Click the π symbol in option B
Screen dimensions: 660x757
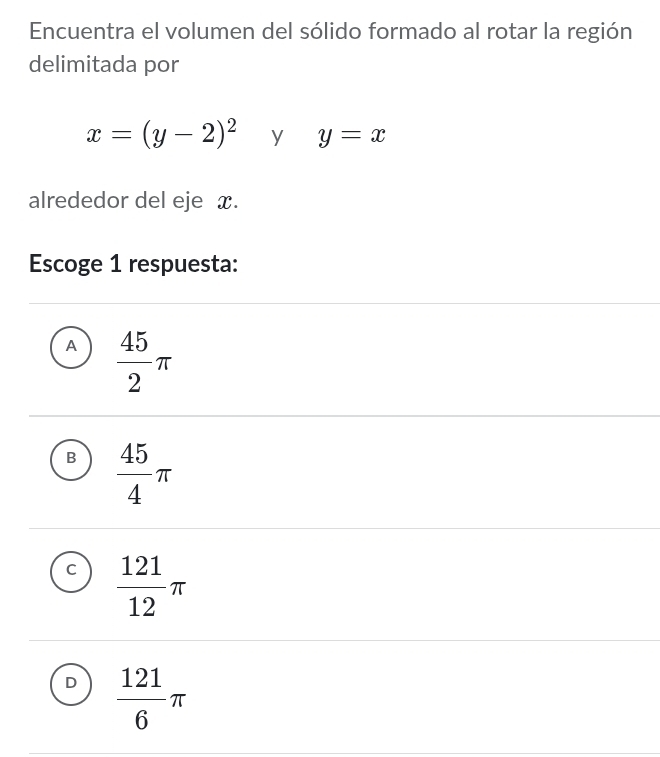(163, 474)
